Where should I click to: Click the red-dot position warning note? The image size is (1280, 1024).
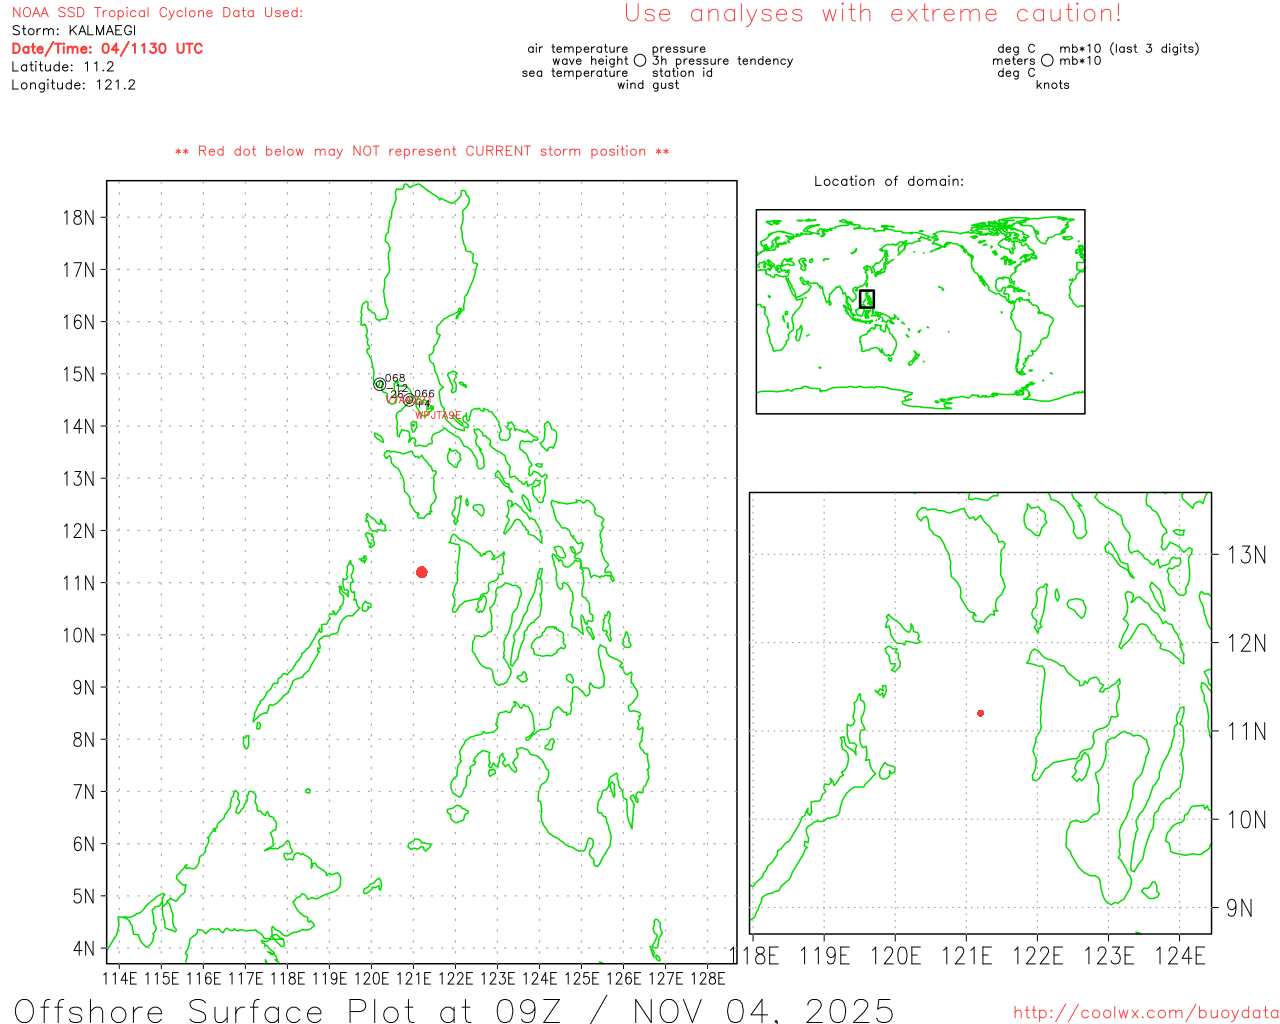click(422, 151)
